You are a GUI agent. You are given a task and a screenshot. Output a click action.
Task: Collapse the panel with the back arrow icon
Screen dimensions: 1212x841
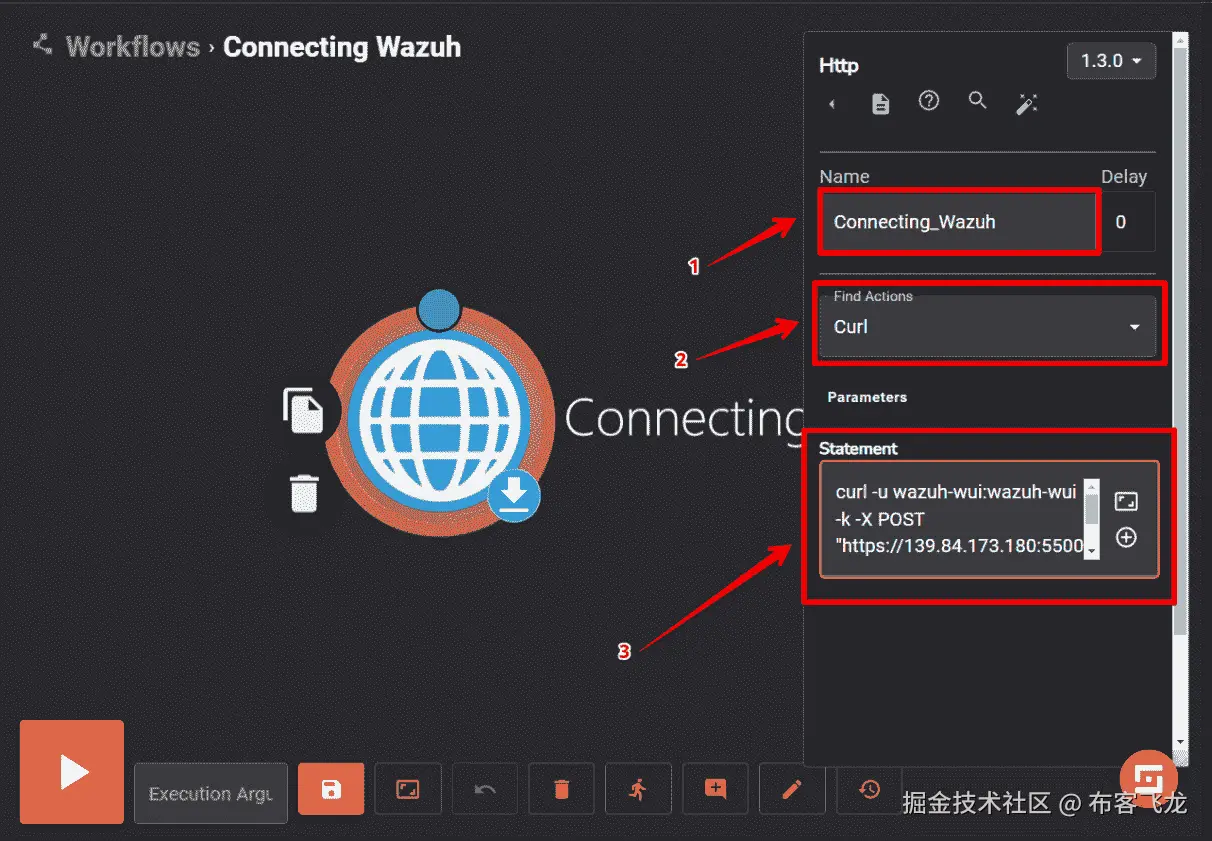[x=832, y=104]
